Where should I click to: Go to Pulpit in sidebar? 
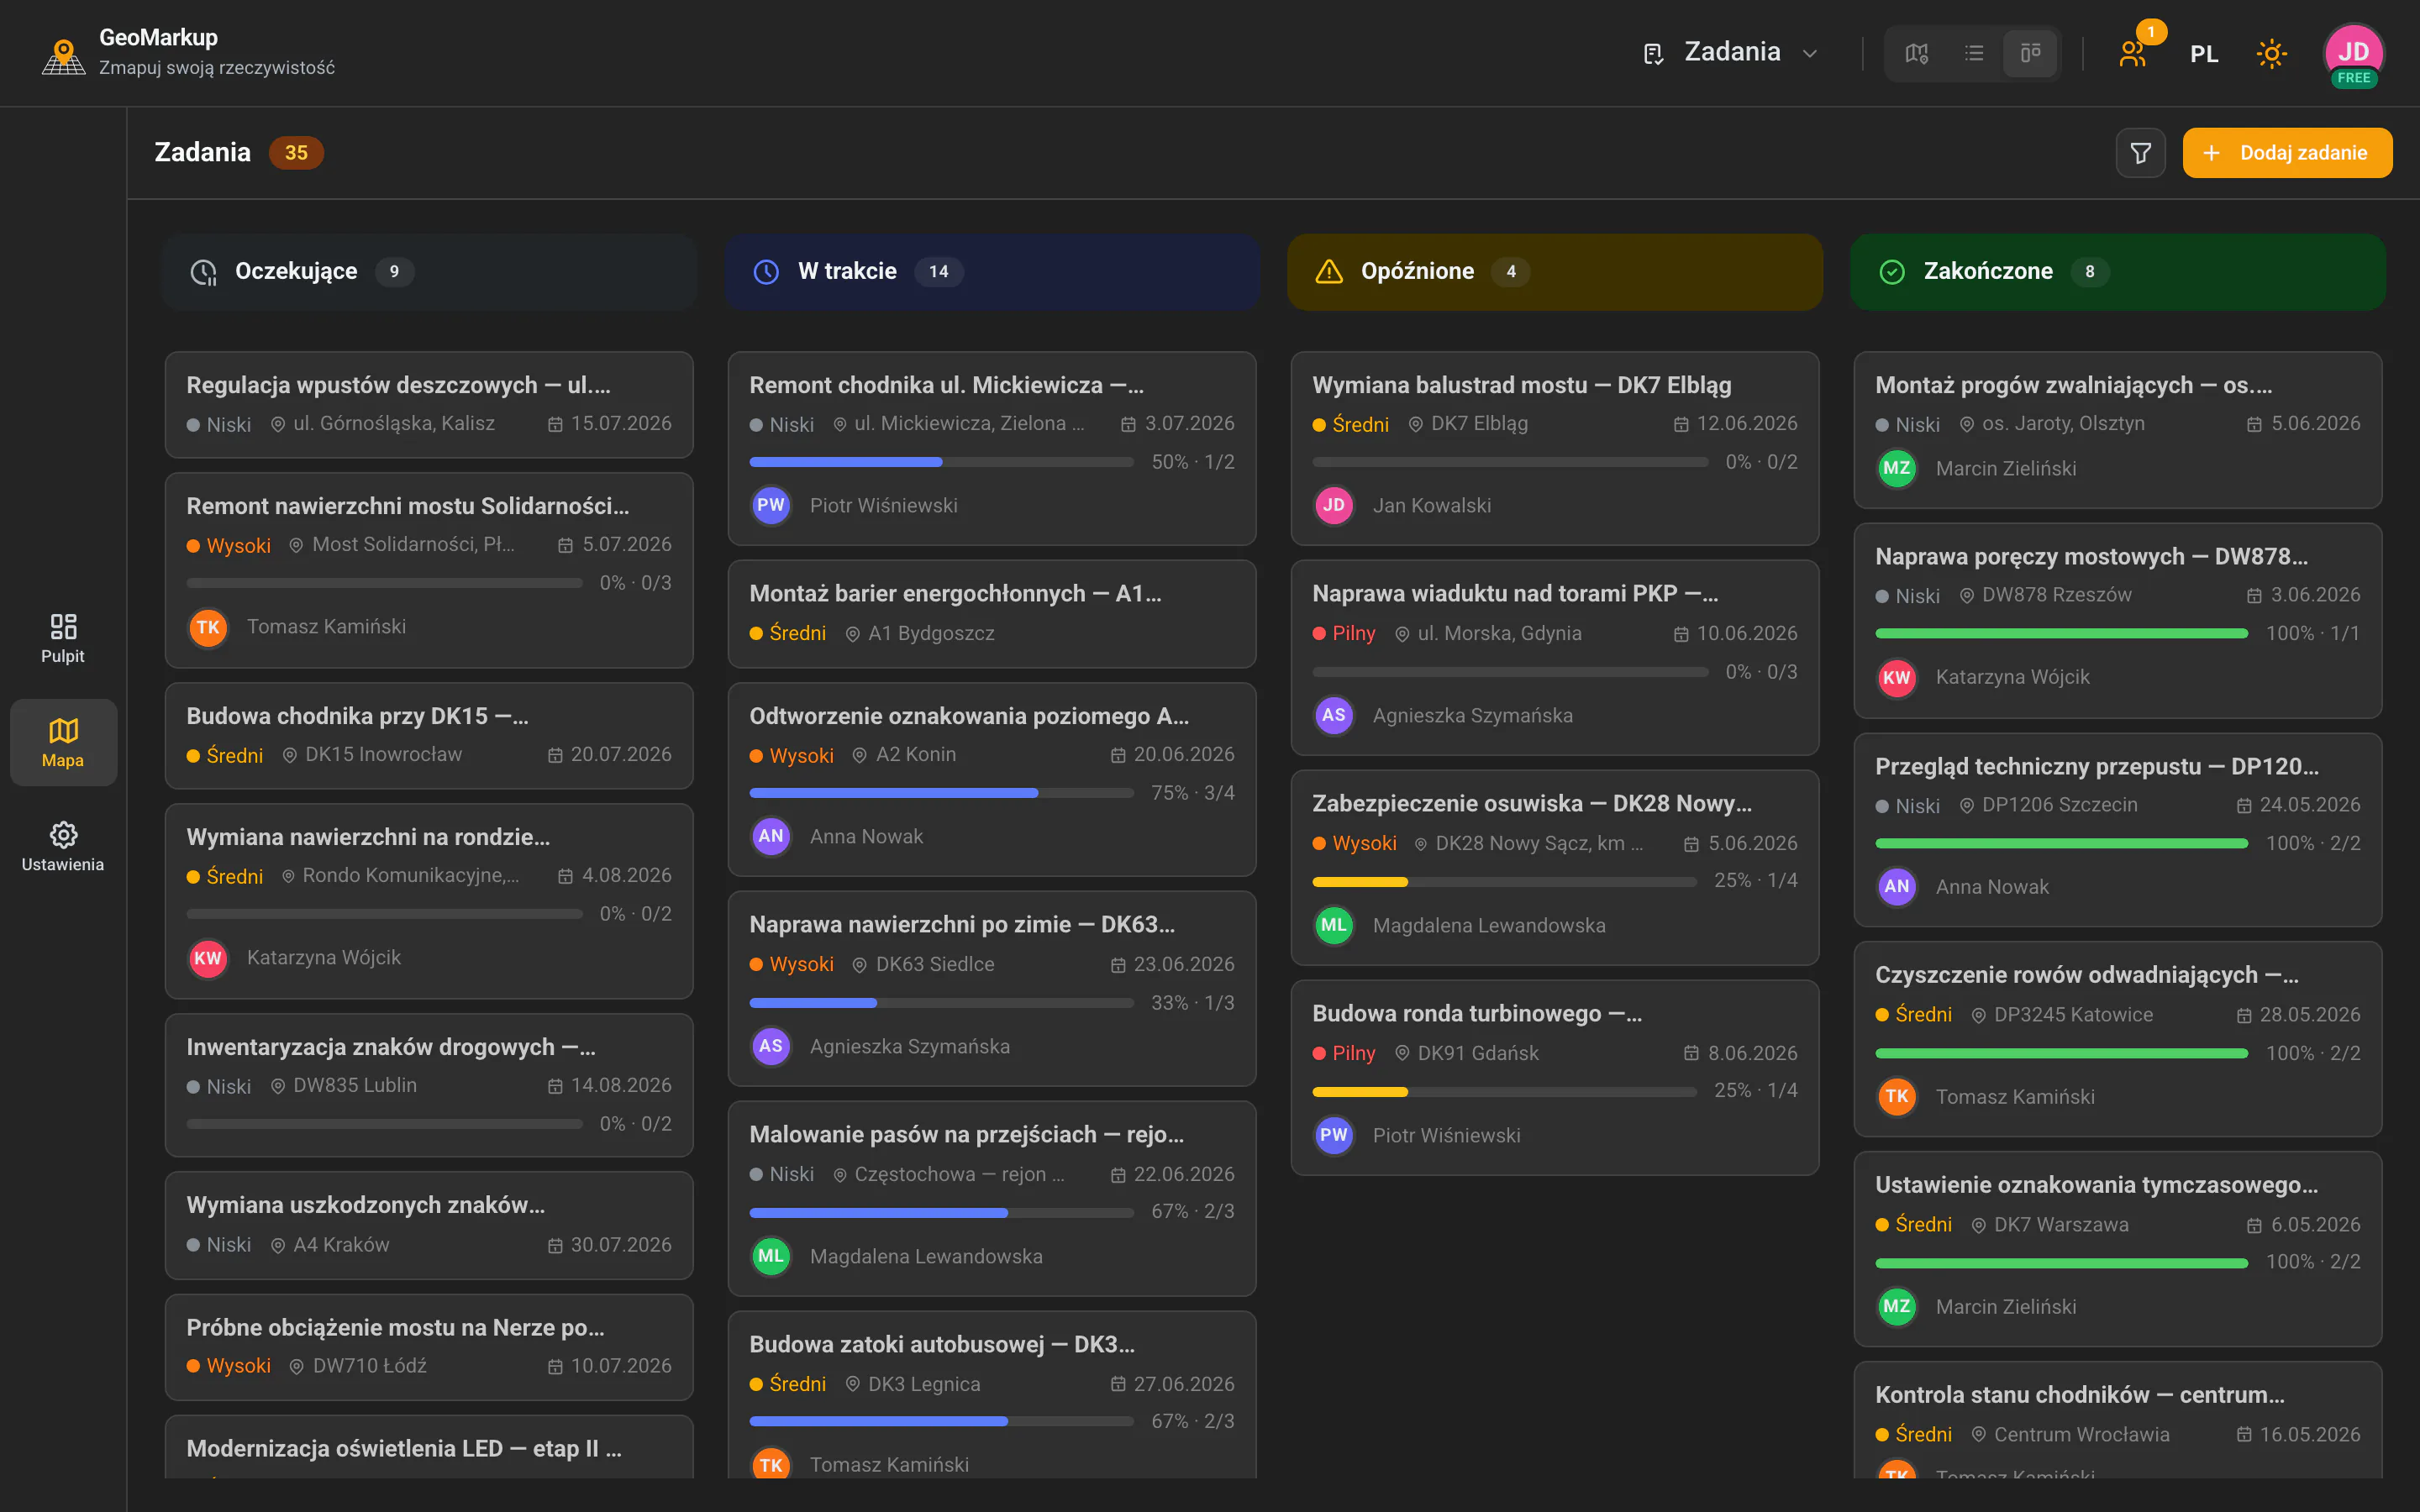[x=63, y=638]
